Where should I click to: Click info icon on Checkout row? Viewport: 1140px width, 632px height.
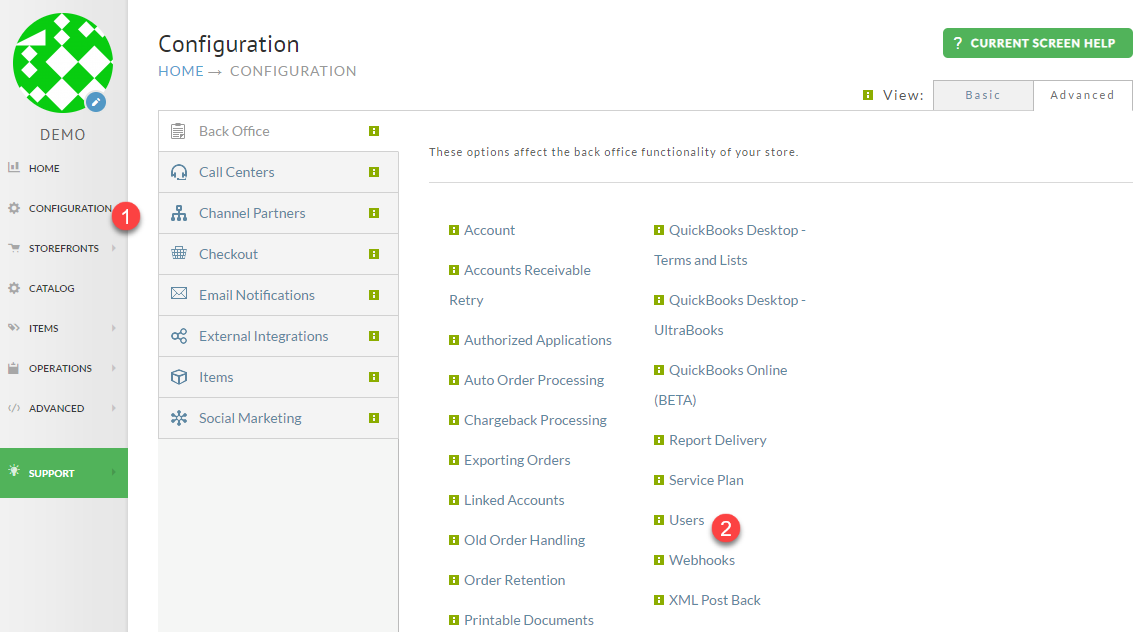[374, 254]
